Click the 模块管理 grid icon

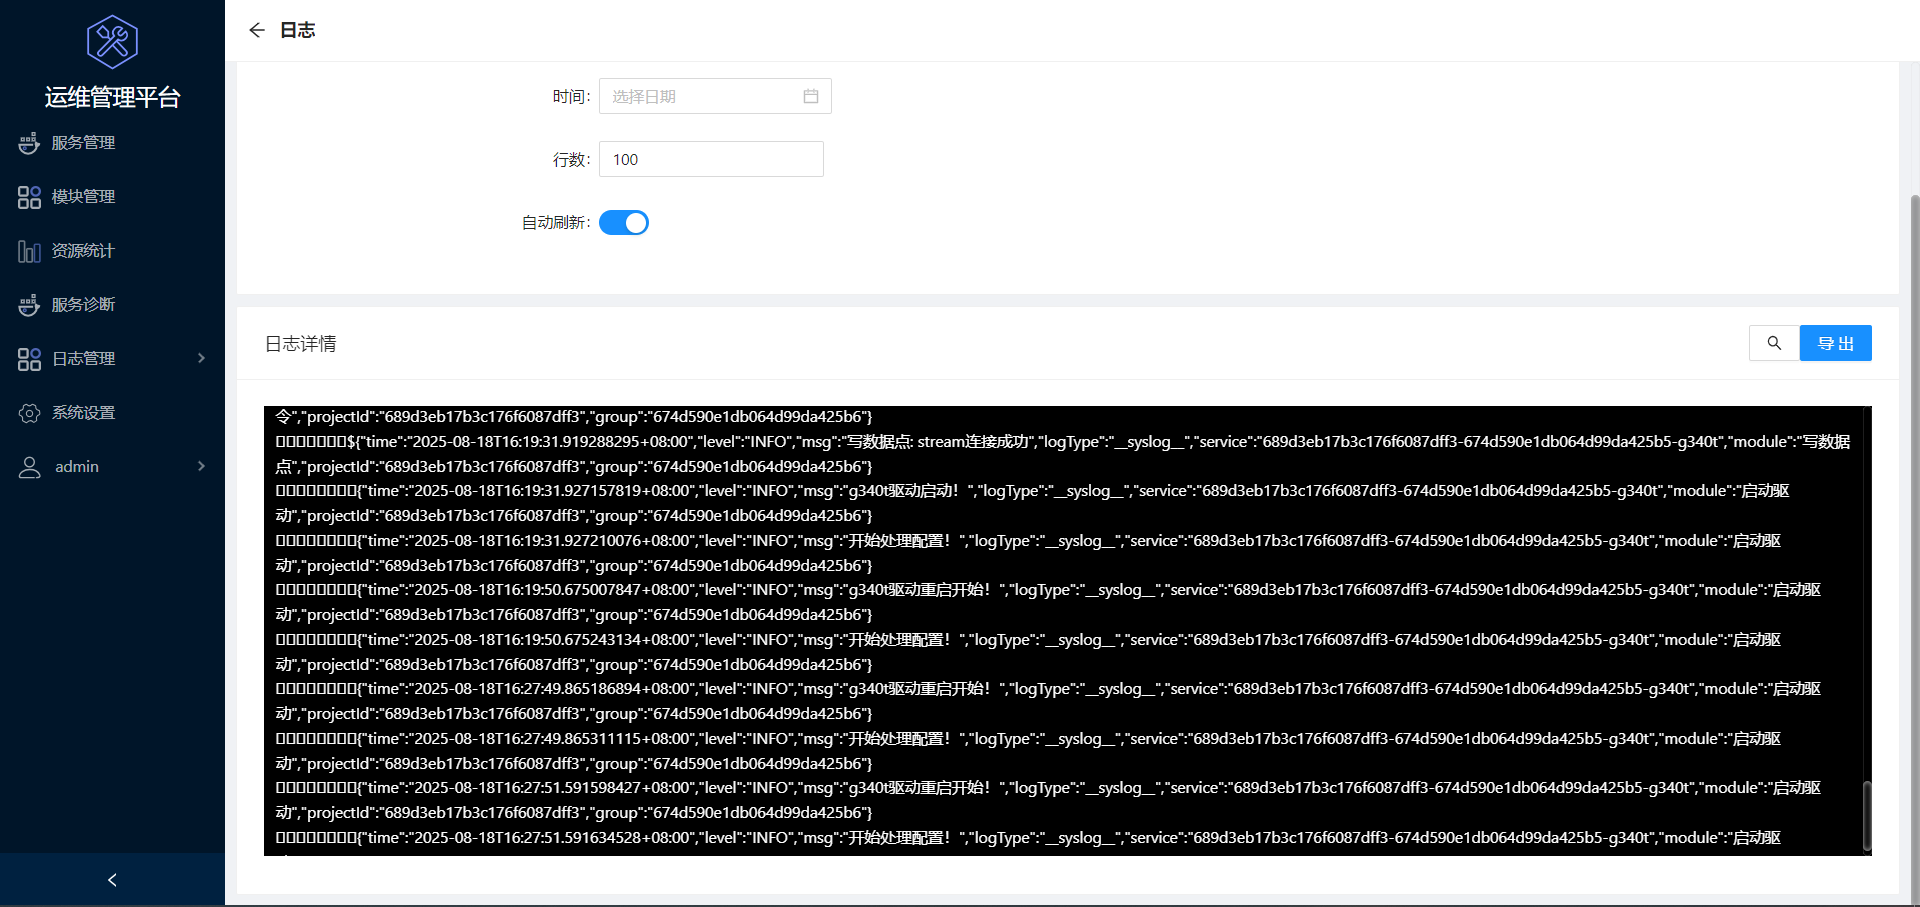pyautogui.click(x=29, y=197)
